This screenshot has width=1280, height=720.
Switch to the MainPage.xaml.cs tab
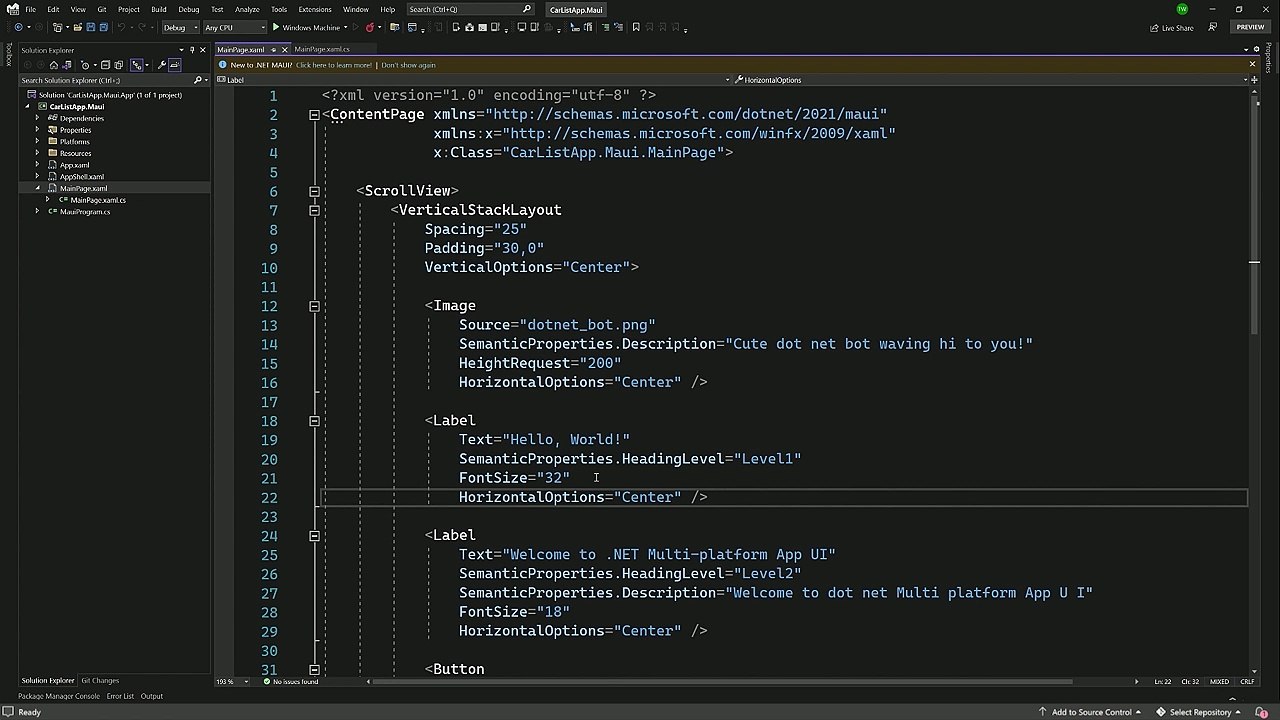pyautogui.click(x=322, y=49)
